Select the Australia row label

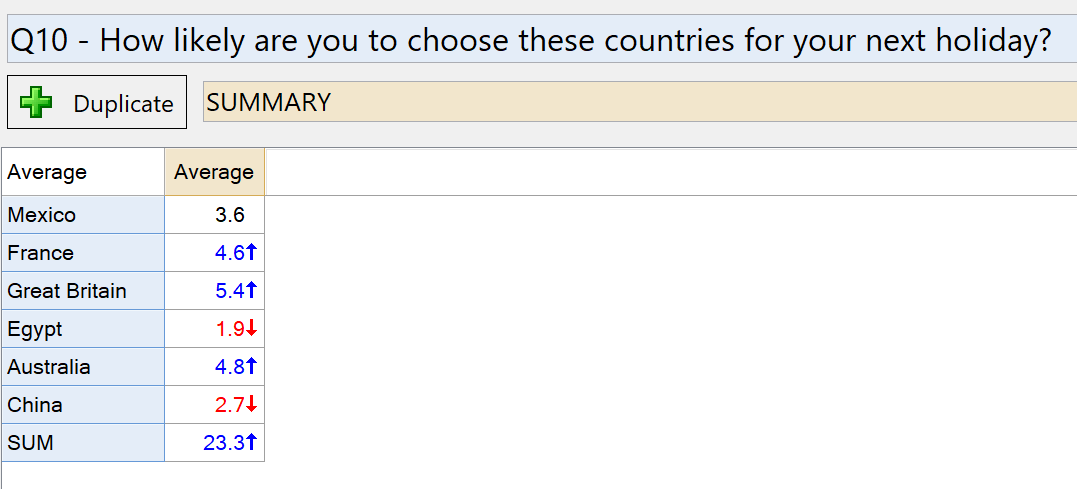[83, 367]
